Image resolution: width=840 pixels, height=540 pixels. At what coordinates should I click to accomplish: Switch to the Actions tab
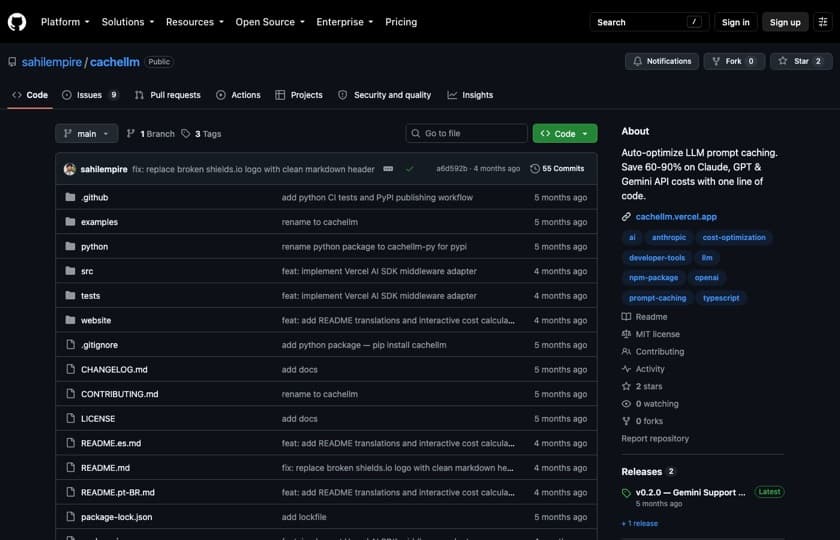tap(238, 95)
